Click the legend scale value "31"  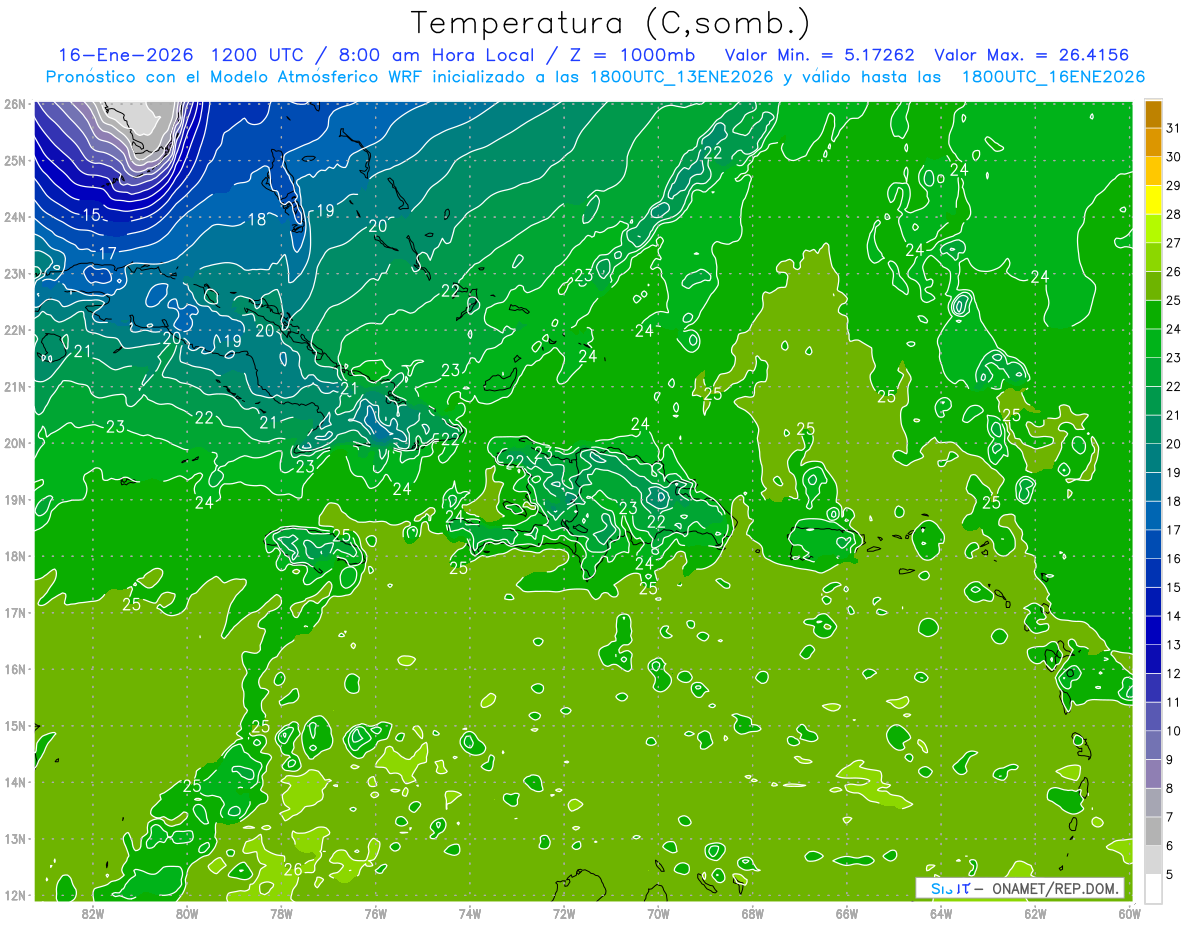click(x=1173, y=128)
